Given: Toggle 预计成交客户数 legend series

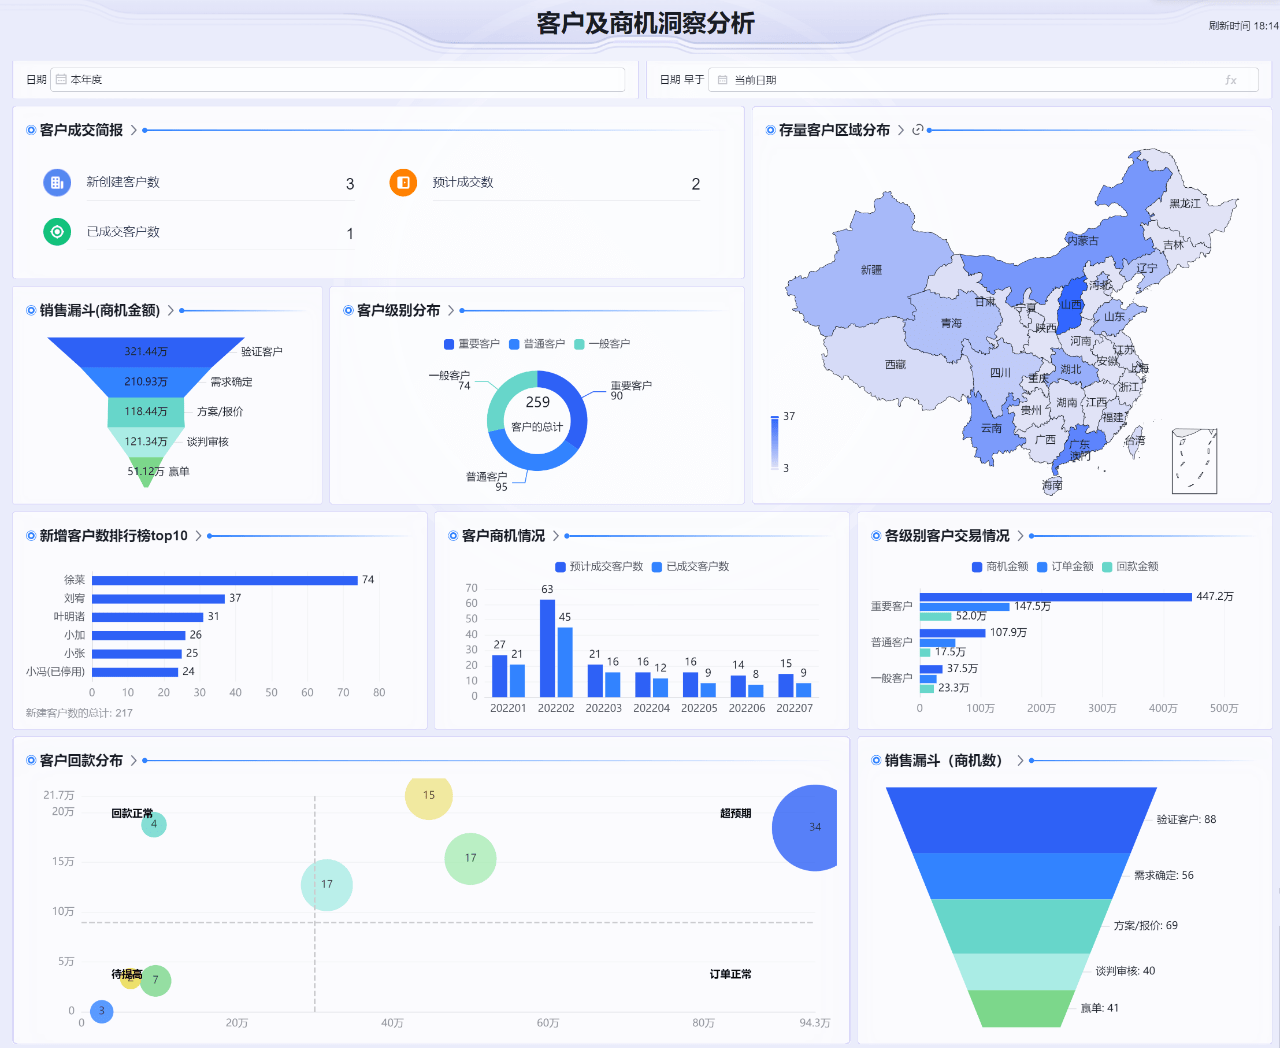Looking at the screenshot, I should (599, 566).
